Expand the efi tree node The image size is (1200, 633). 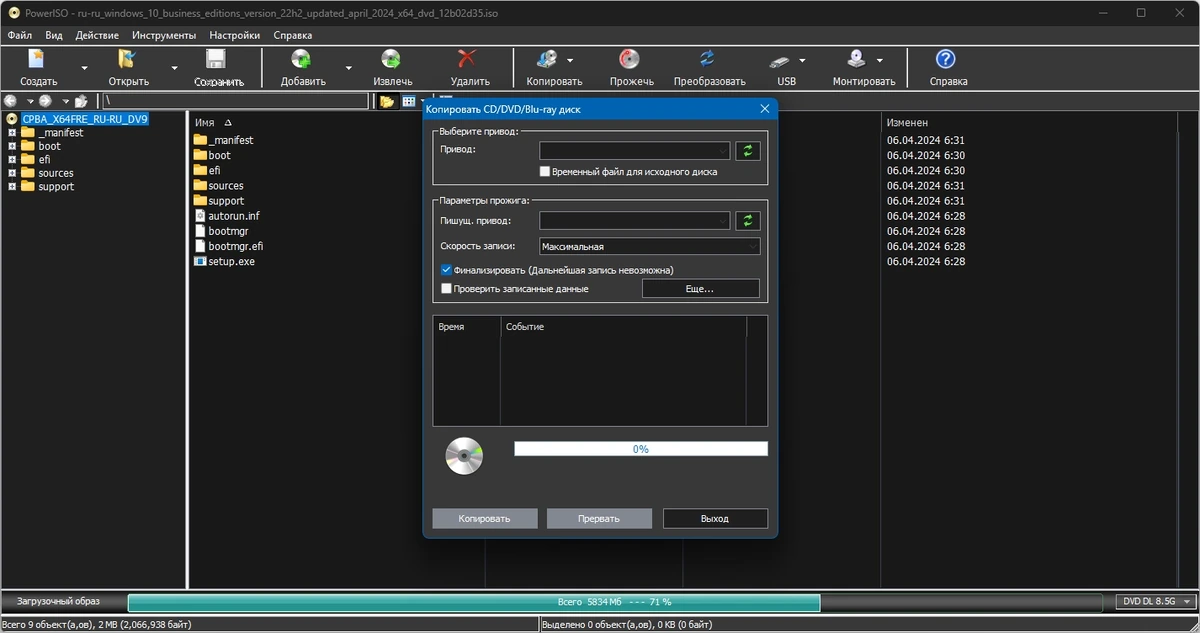(x=12, y=159)
